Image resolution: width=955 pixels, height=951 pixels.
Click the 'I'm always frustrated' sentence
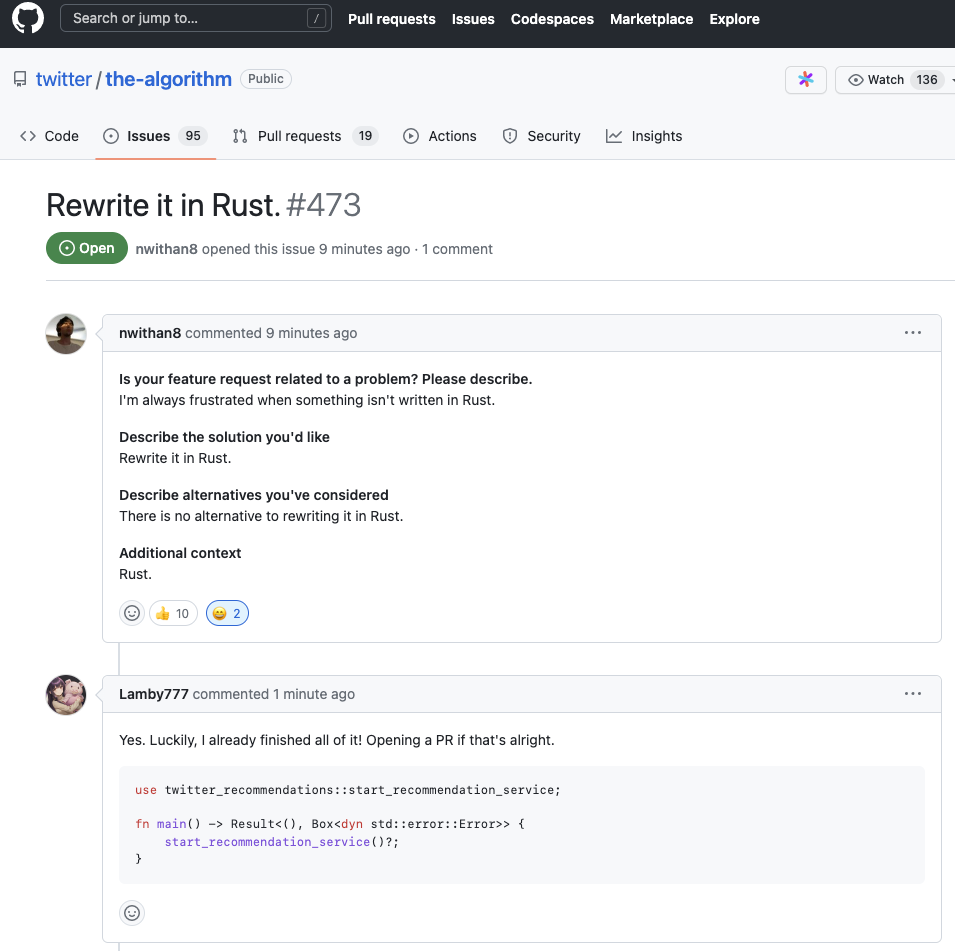(x=306, y=400)
